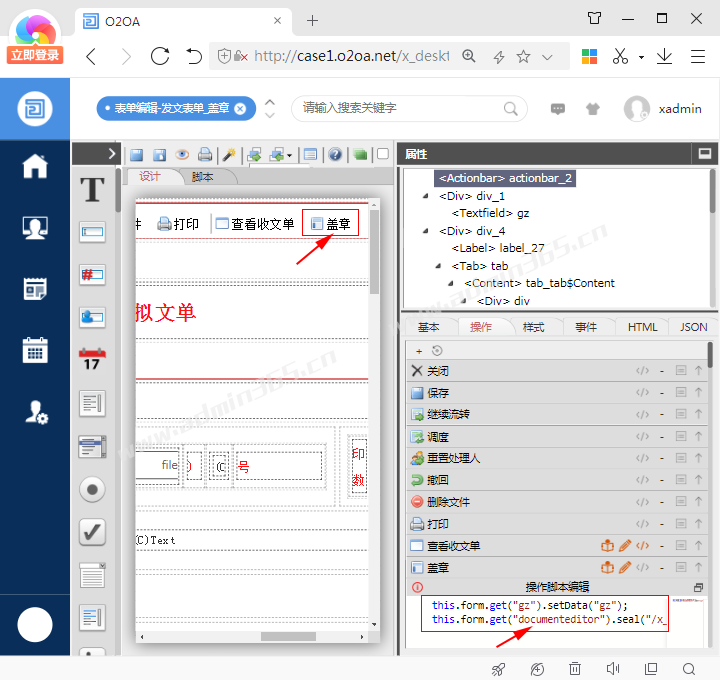Click the magic wand toolbar icon

tap(229, 155)
